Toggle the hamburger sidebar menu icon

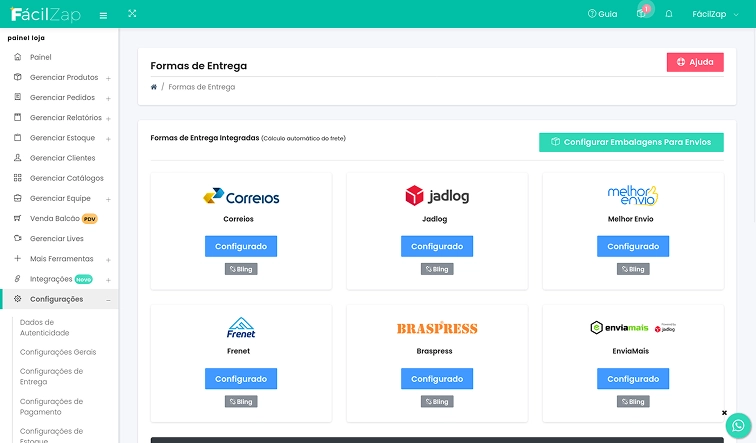[x=103, y=15]
